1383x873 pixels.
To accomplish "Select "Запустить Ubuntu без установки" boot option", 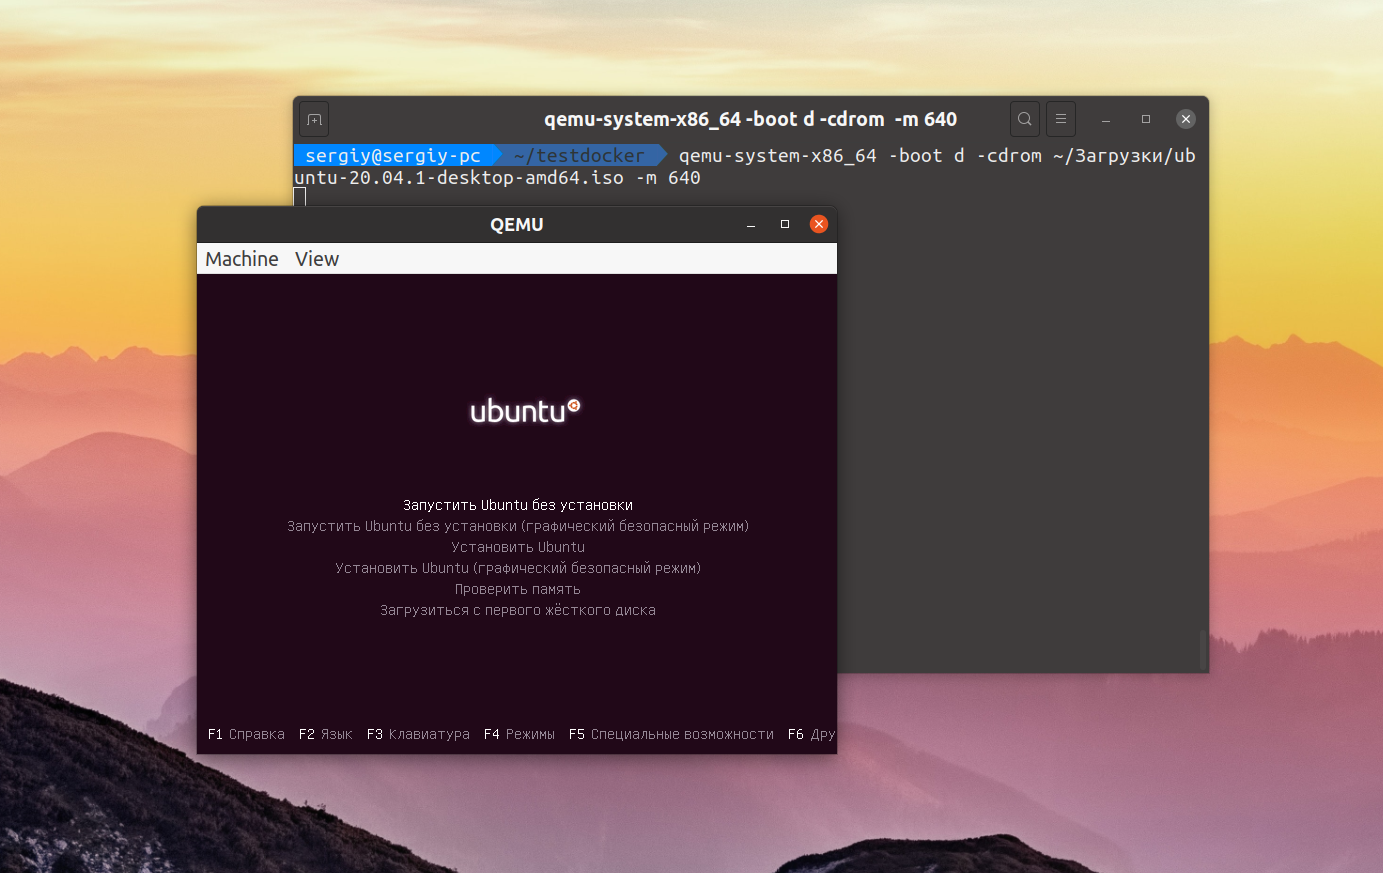I will click(517, 505).
